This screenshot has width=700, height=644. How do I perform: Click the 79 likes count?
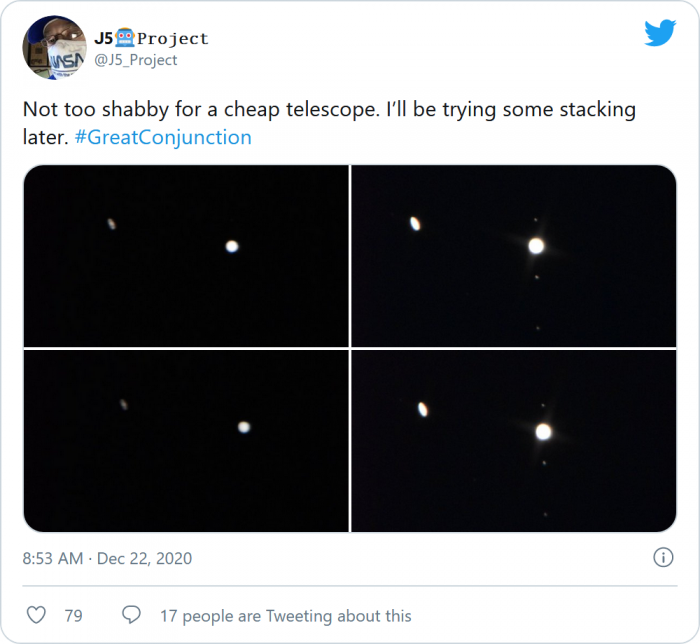click(73, 616)
